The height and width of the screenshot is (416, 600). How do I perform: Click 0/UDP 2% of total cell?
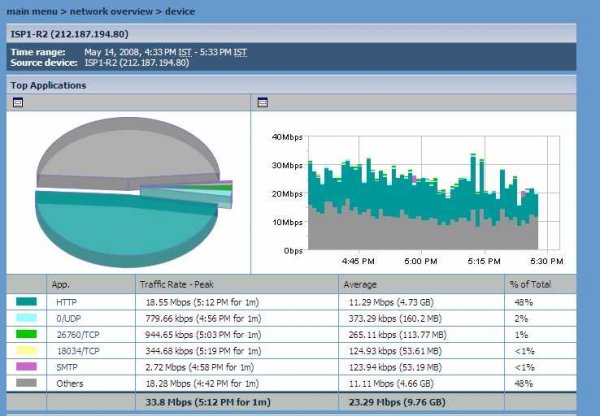521,318
